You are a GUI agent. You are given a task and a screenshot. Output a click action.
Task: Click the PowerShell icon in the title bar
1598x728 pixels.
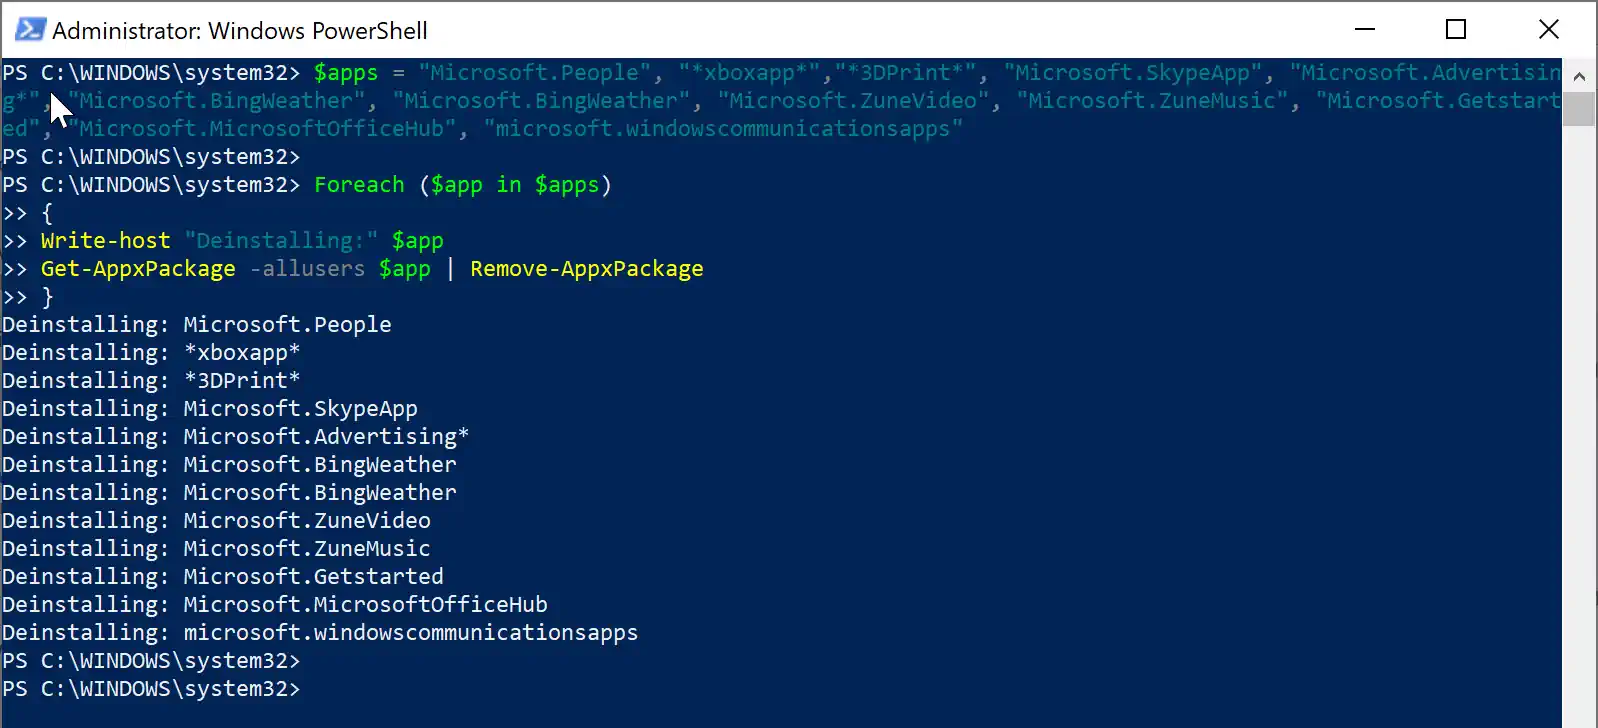29,30
